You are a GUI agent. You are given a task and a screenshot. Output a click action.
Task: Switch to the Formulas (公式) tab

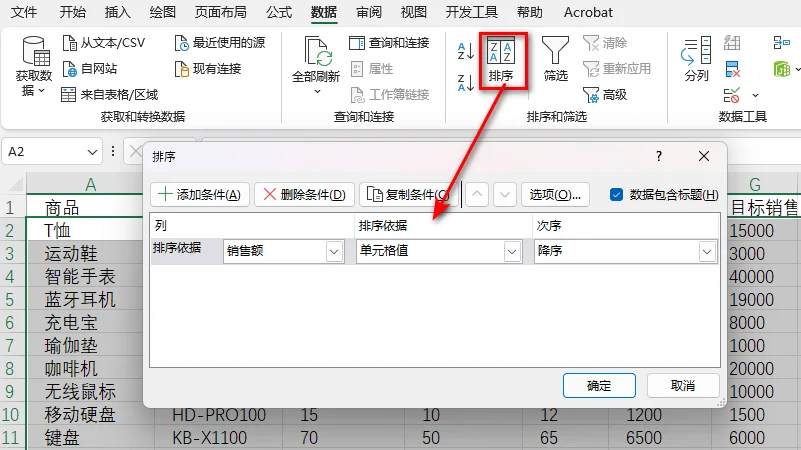tap(279, 12)
